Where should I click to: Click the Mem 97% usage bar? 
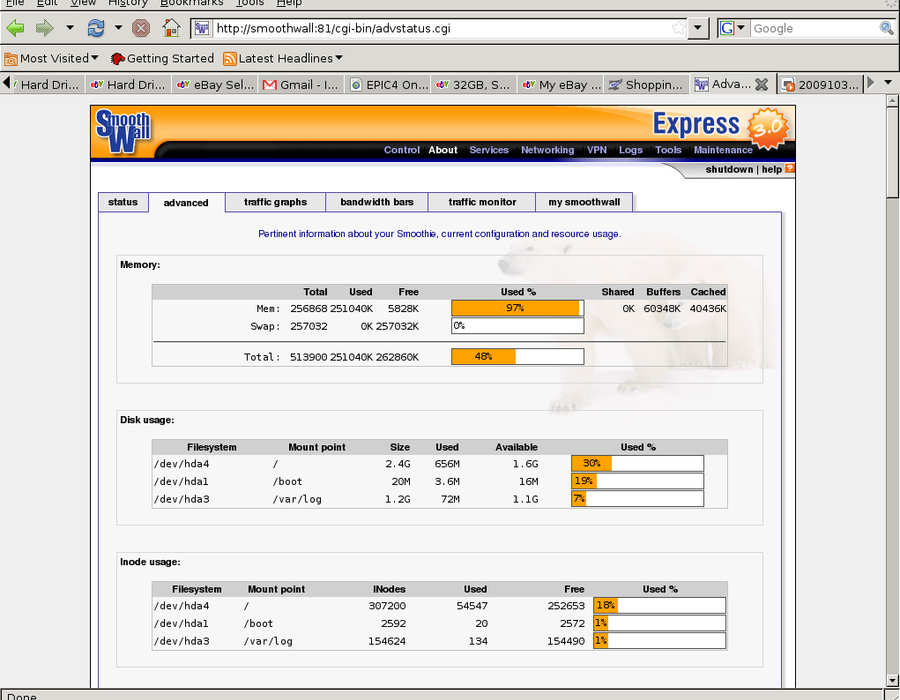pos(518,308)
